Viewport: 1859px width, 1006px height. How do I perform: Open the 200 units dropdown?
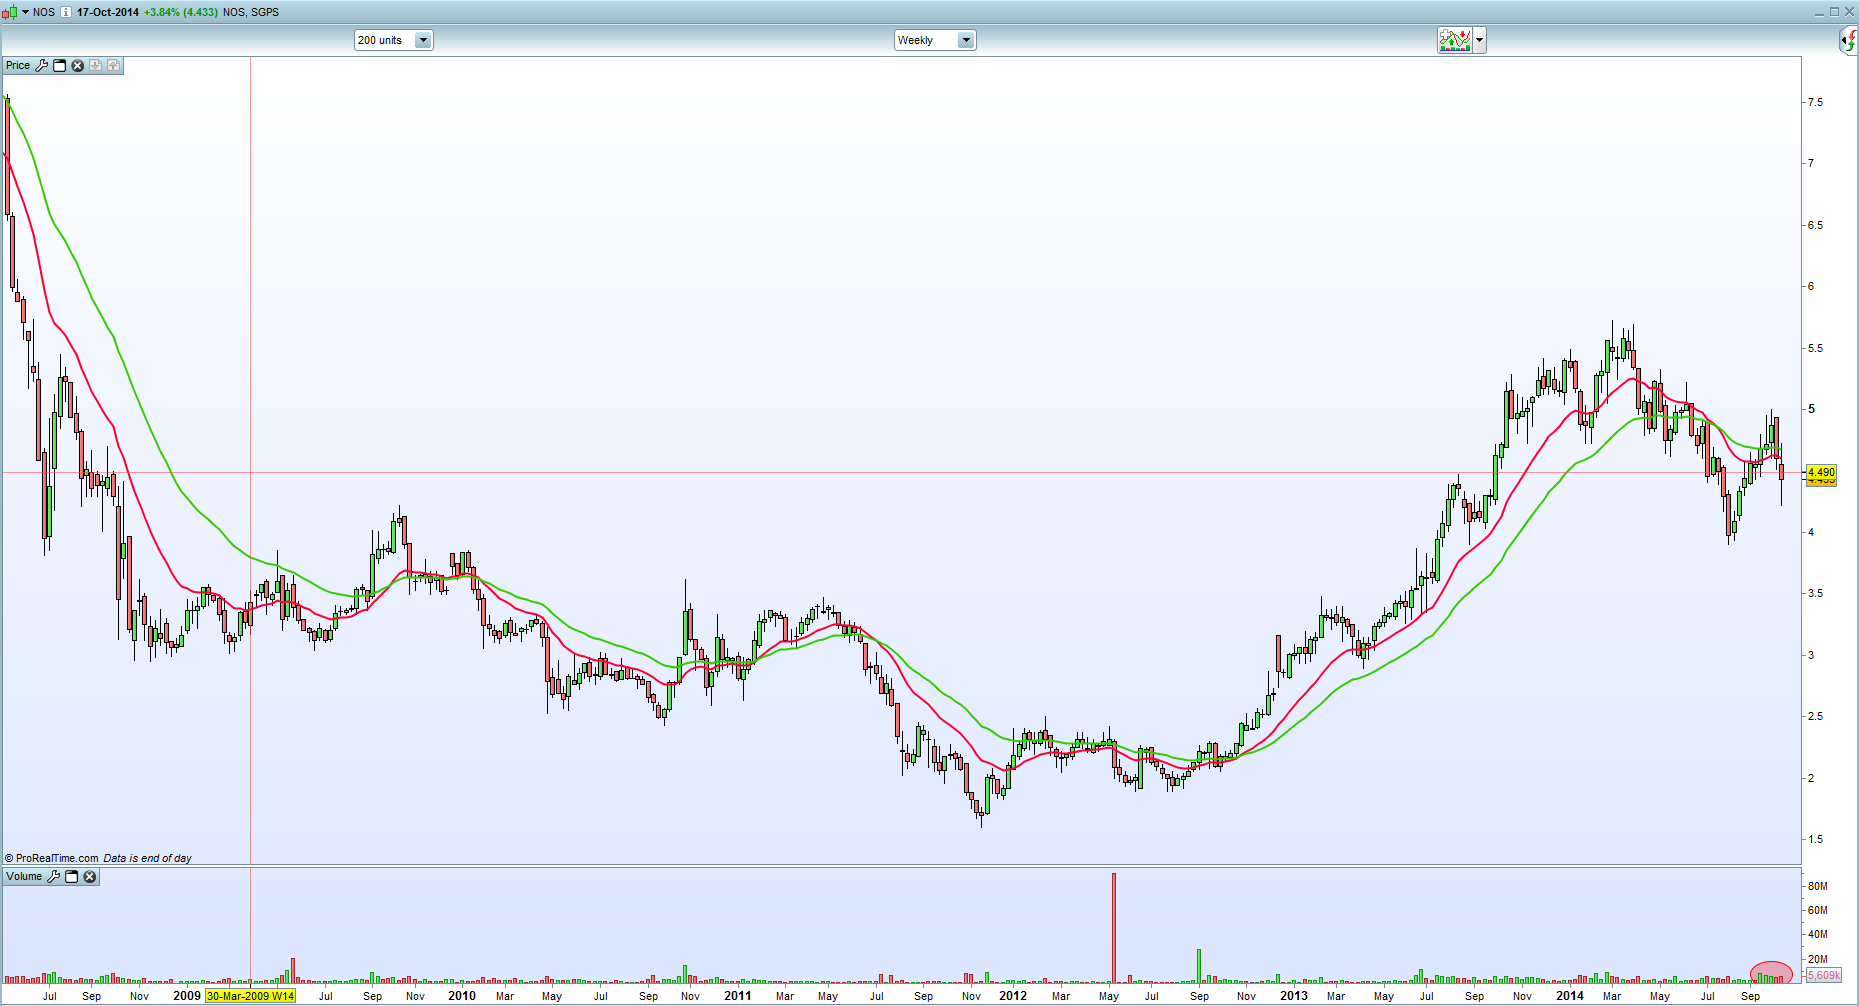[423, 40]
